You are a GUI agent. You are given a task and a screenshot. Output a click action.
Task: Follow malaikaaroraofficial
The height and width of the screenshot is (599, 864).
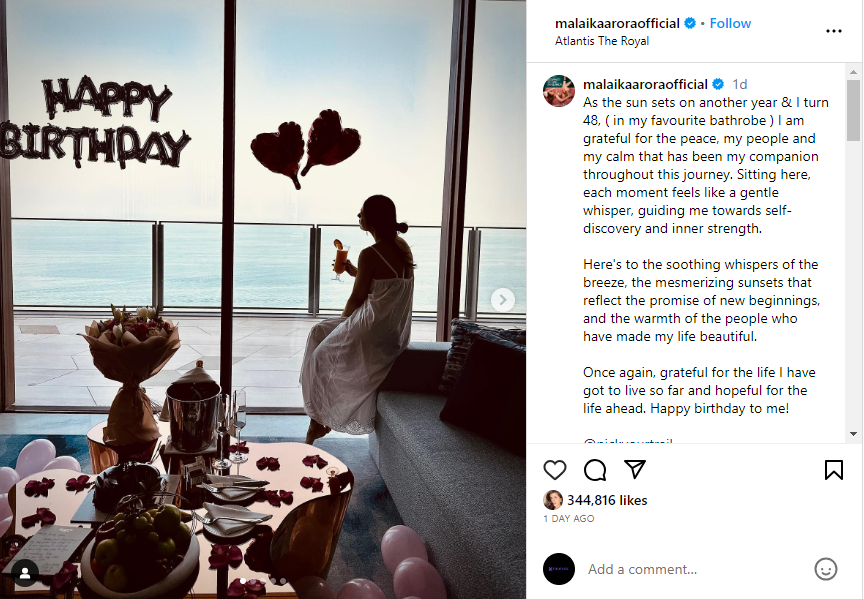click(x=730, y=23)
